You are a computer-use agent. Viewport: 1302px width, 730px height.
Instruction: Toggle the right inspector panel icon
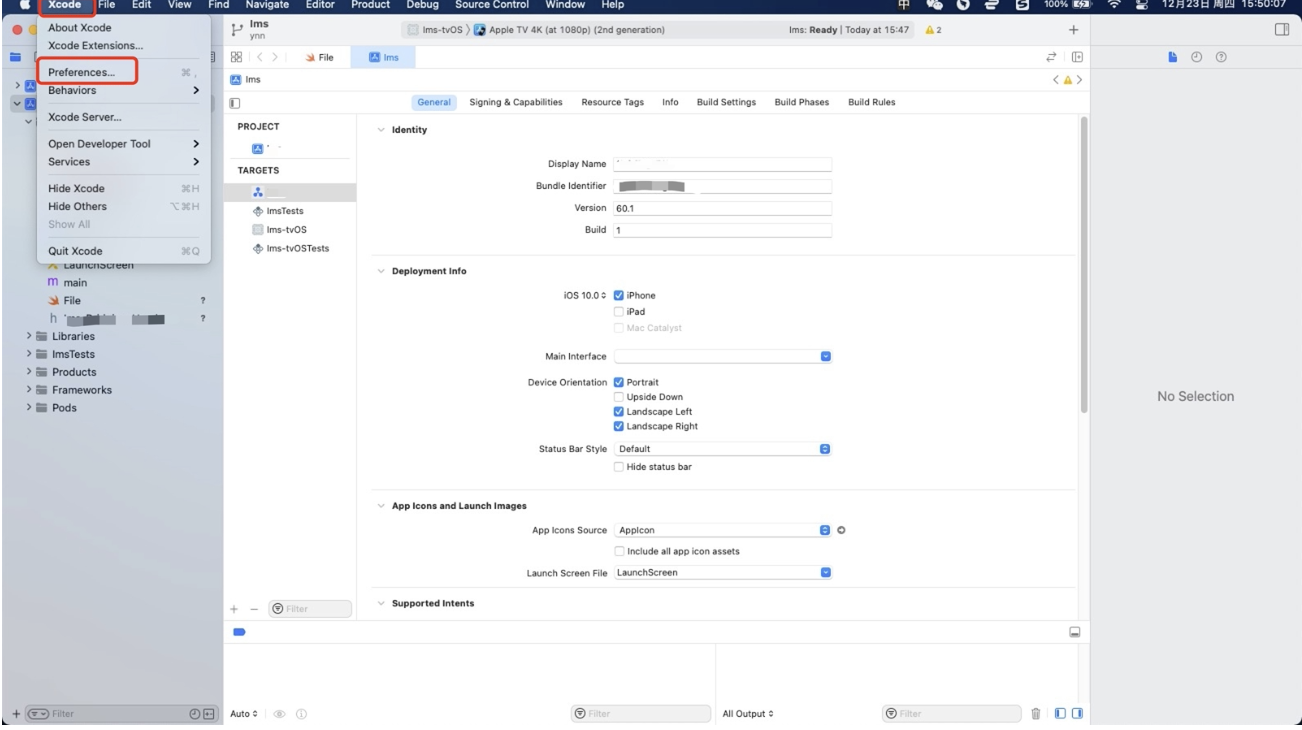pos(1281,30)
